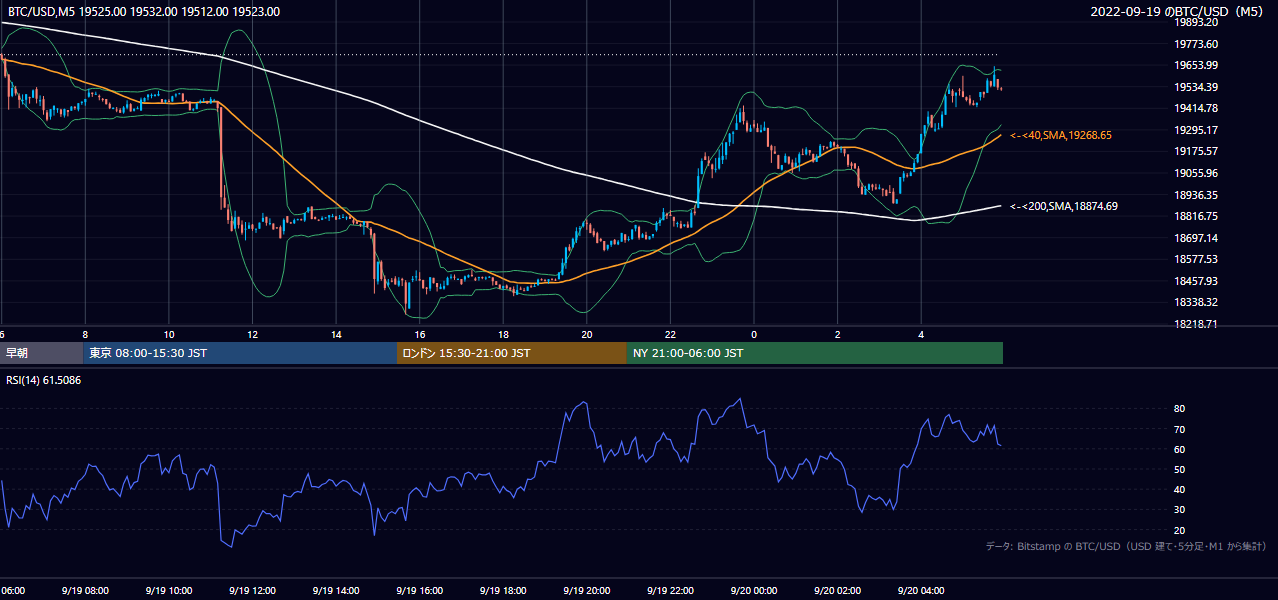Click the 9/20 00:00 time label
Image resolution: width=1278 pixels, height=600 pixels.
point(754,591)
